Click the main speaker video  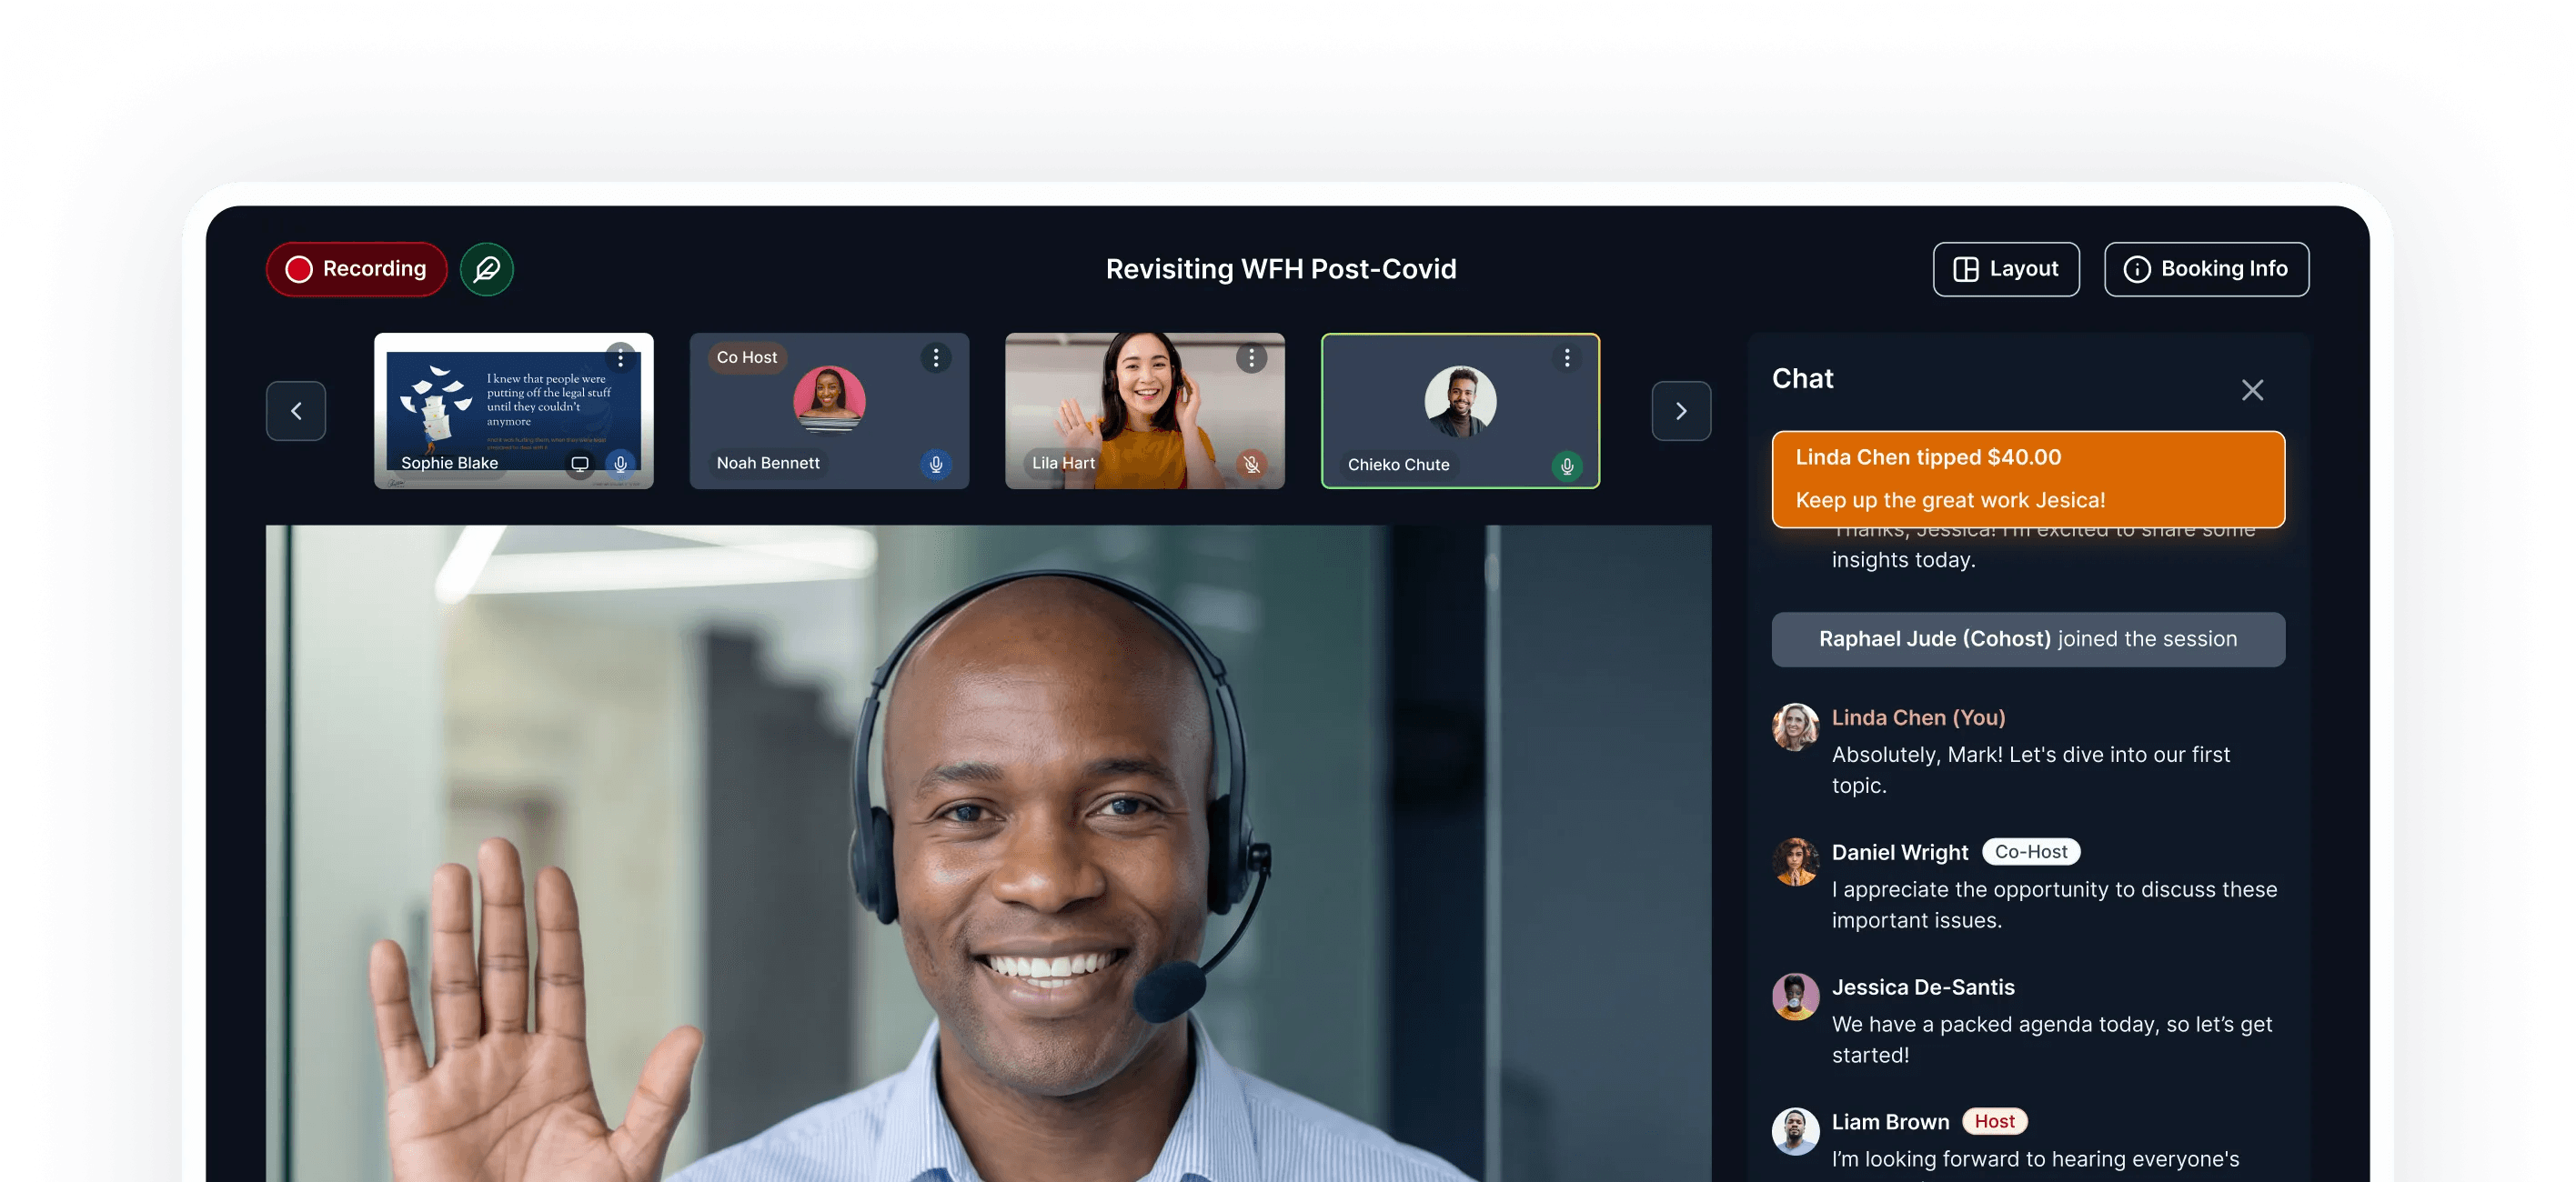[x=988, y=853]
